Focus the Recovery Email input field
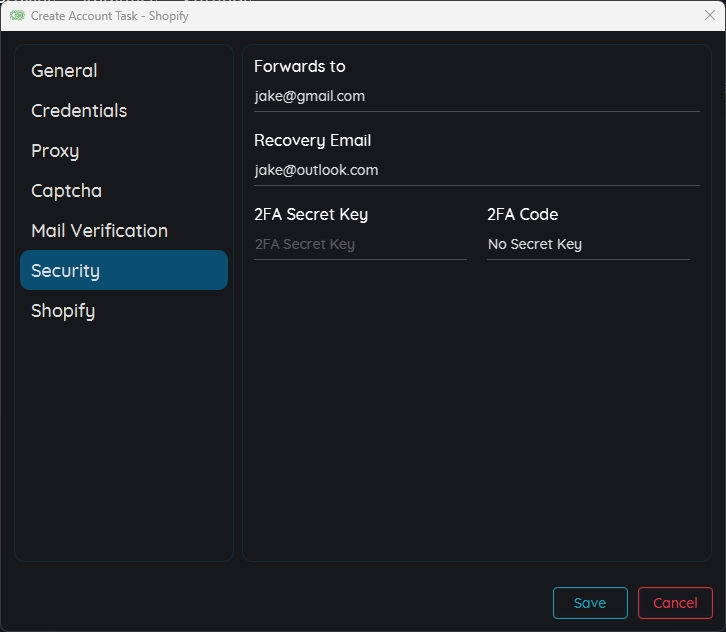This screenshot has width=726, height=632. (476, 171)
